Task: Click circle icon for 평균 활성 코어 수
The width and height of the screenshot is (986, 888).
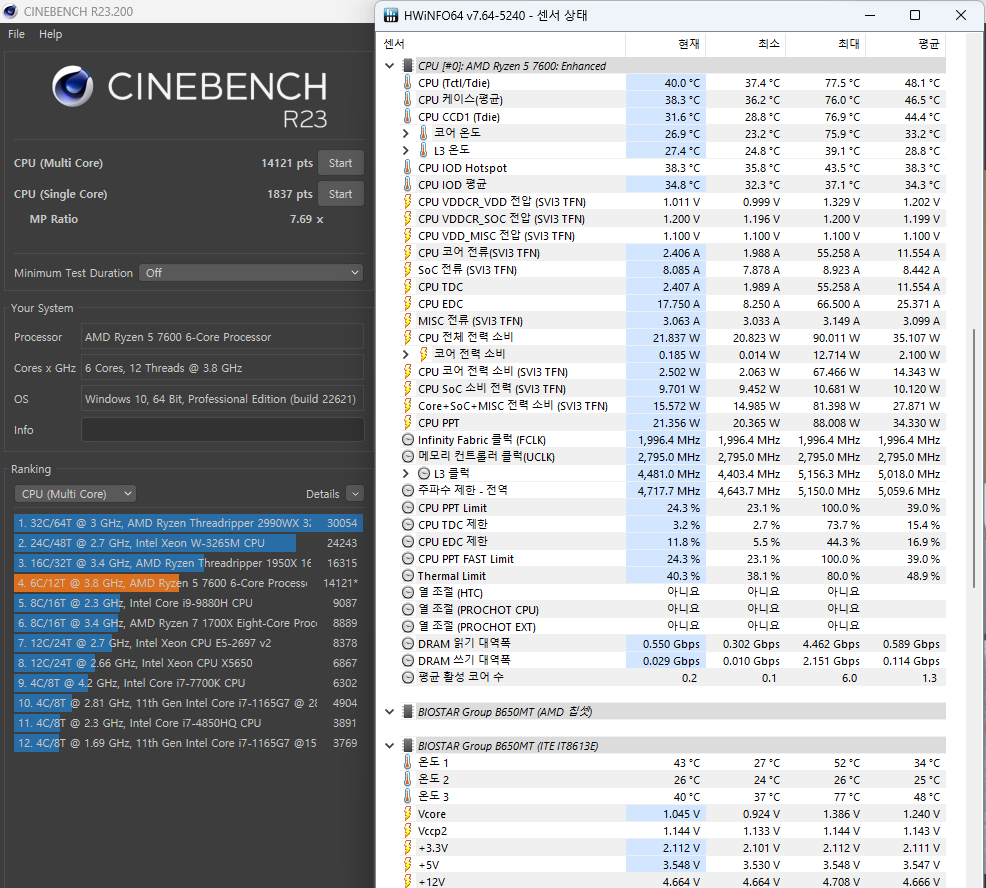Action: click(x=407, y=677)
